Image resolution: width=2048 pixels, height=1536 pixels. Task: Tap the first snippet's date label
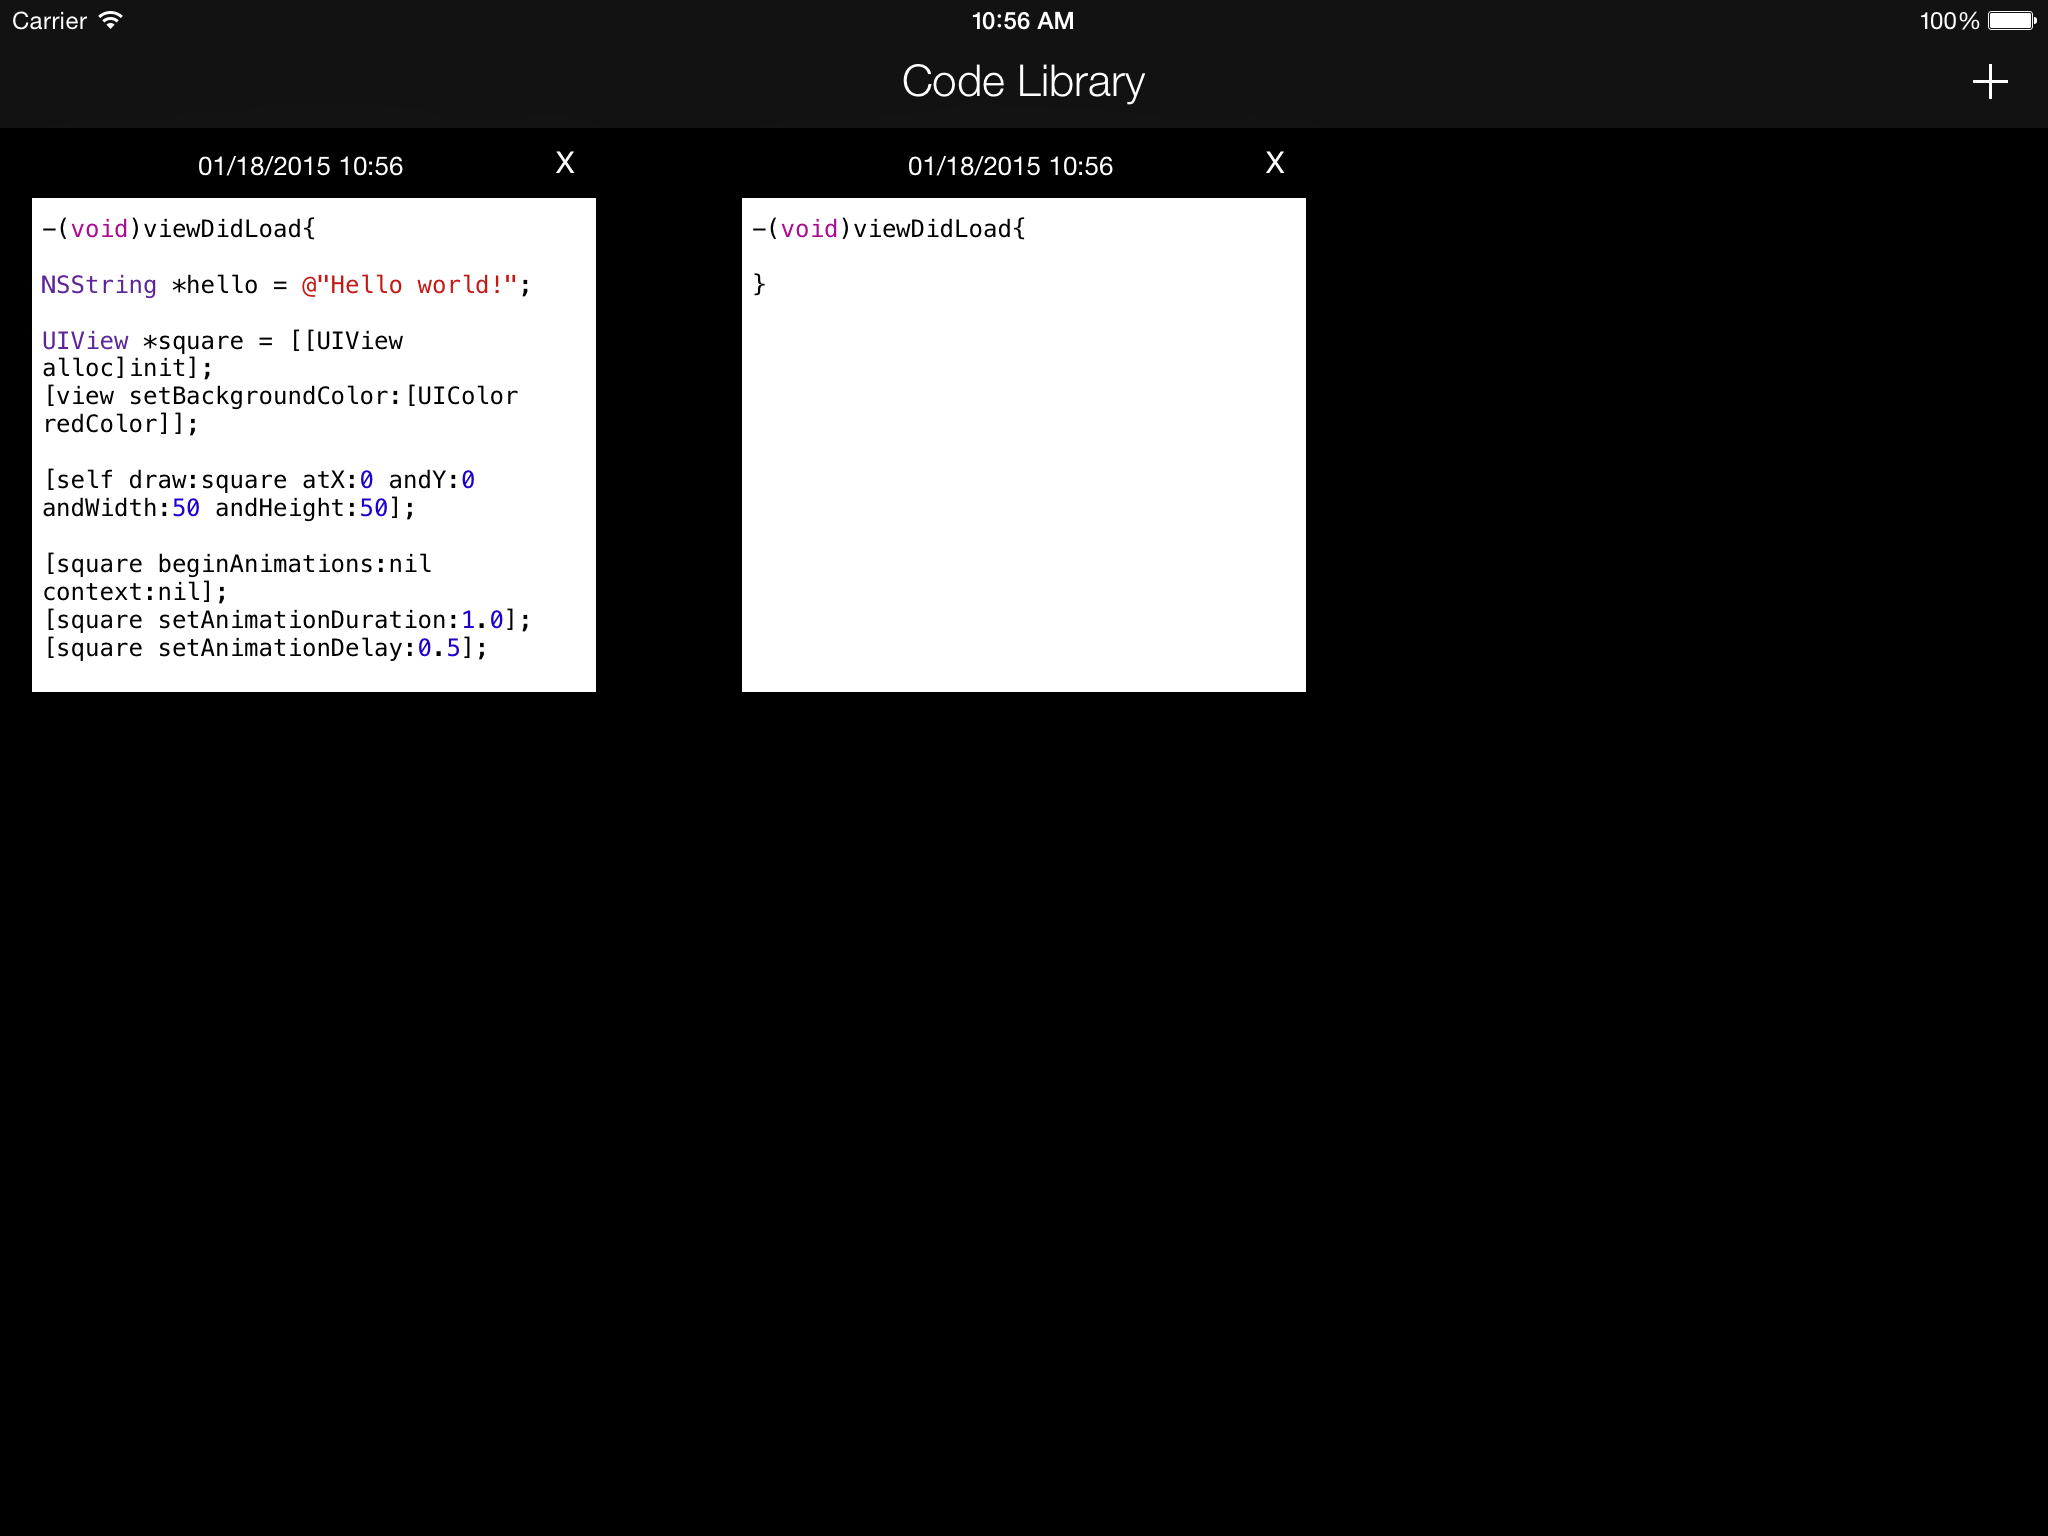point(300,166)
